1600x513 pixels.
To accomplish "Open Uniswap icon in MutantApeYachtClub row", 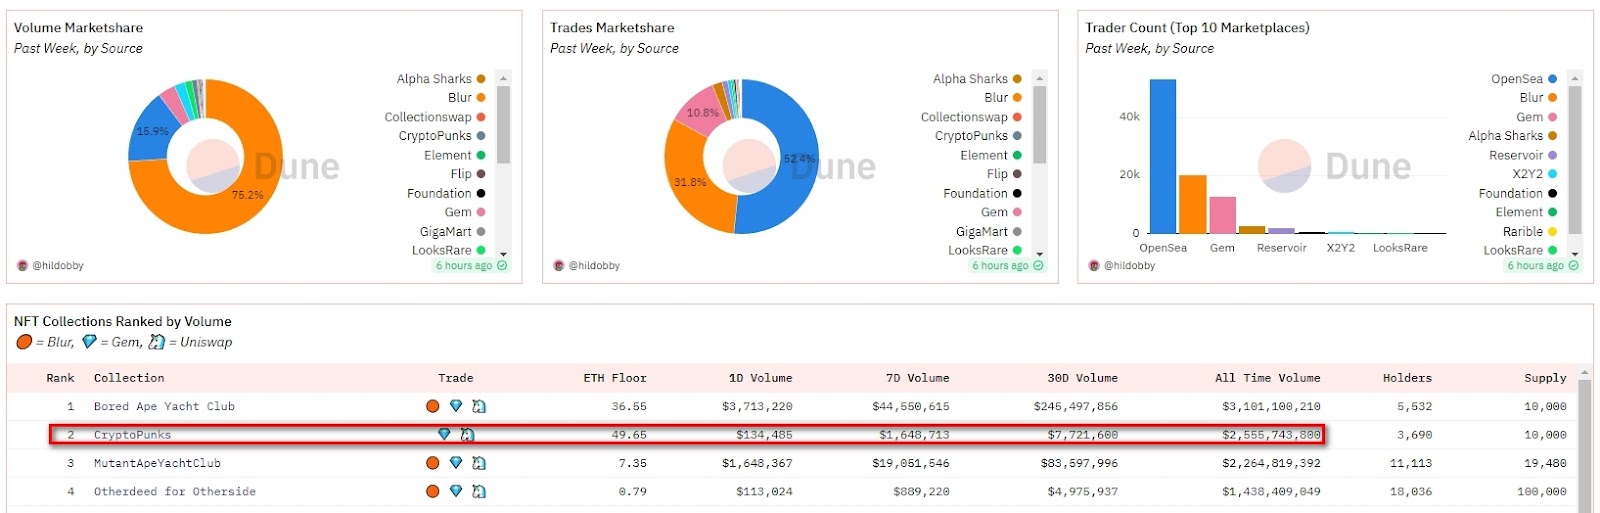I will click(x=479, y=463).
